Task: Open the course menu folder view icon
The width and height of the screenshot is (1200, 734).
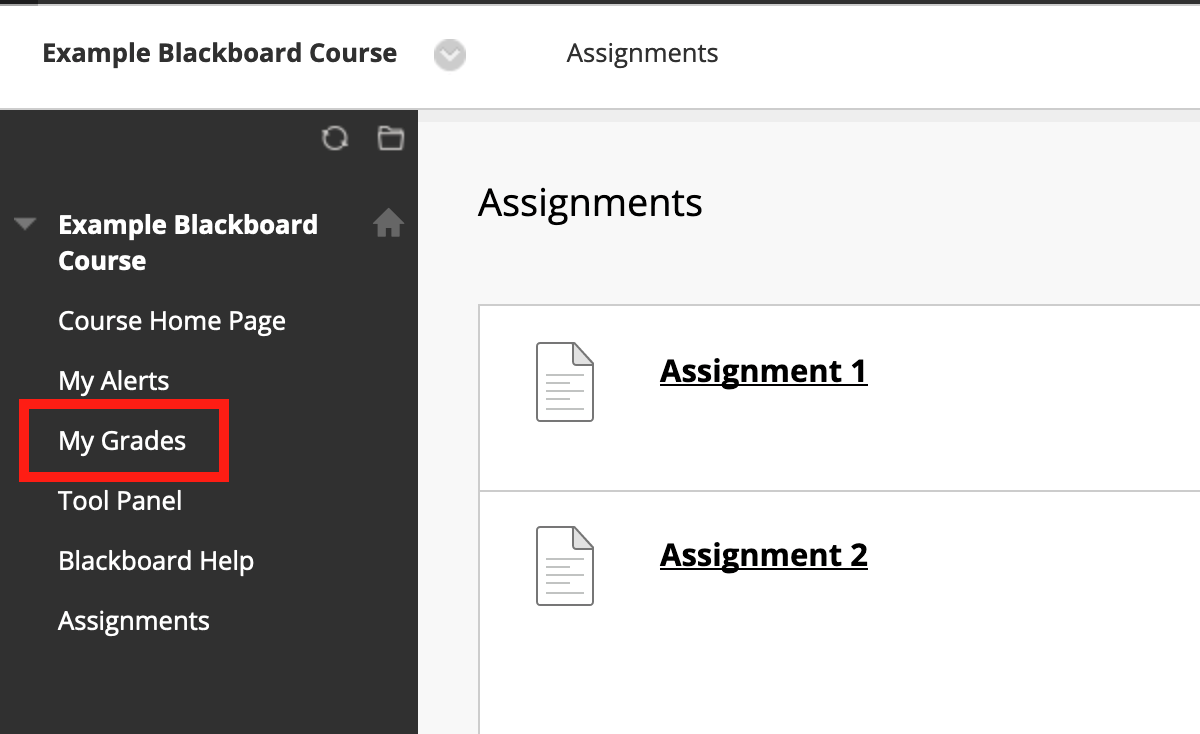Action: coord(390,138)
